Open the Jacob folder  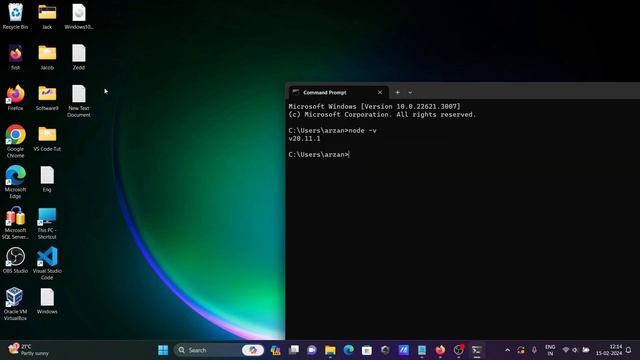click(x=47, y=57)
